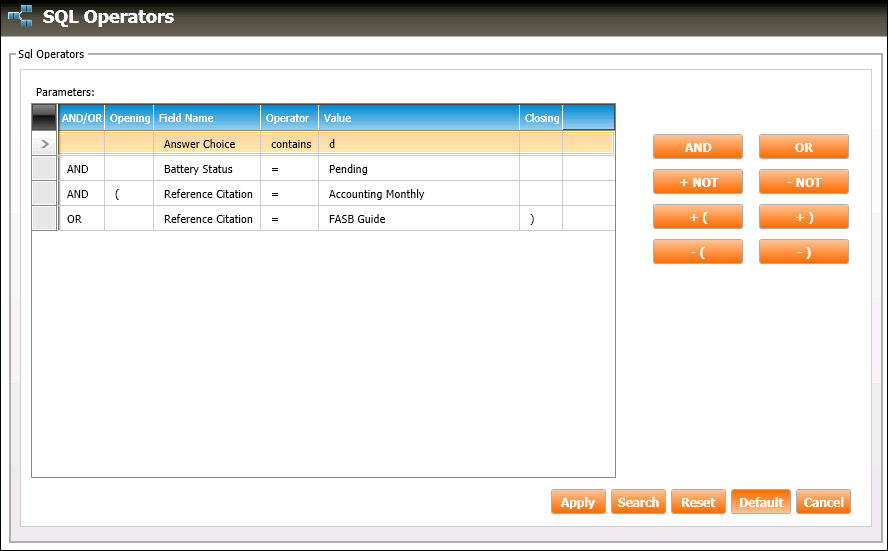Open the contains operator cell
The width and height of the screenshot is (888, 551).
click(290, 144)
